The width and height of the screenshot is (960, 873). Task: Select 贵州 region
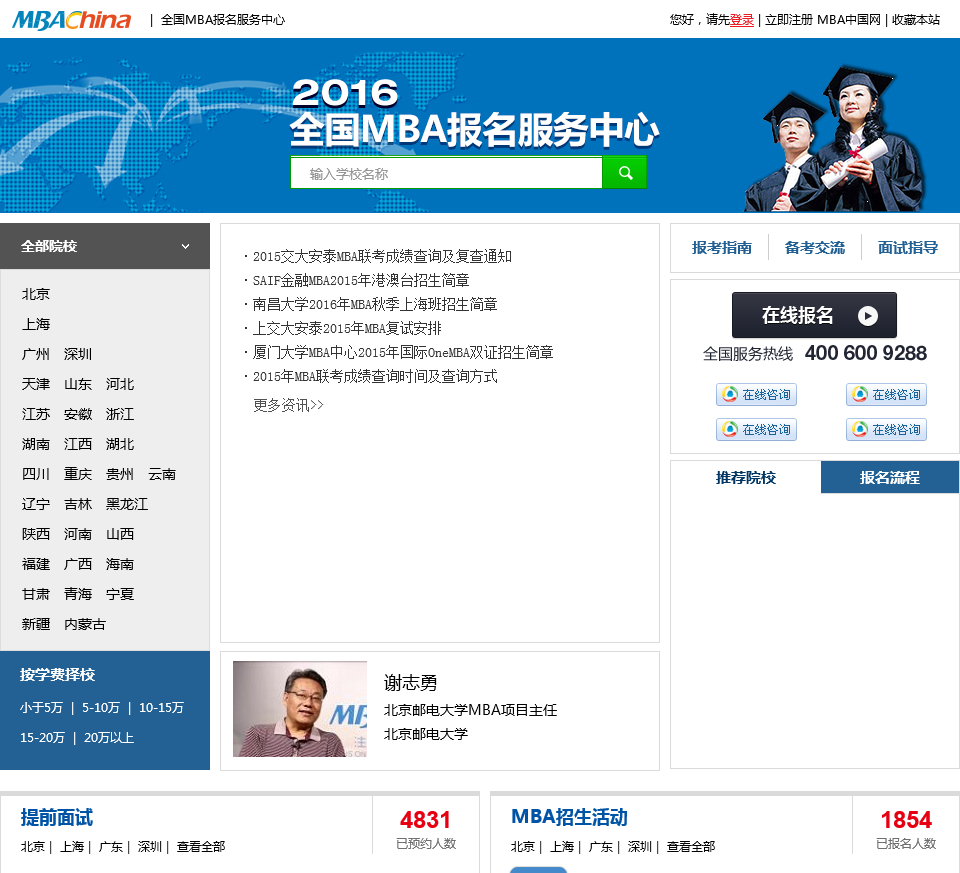120,474
